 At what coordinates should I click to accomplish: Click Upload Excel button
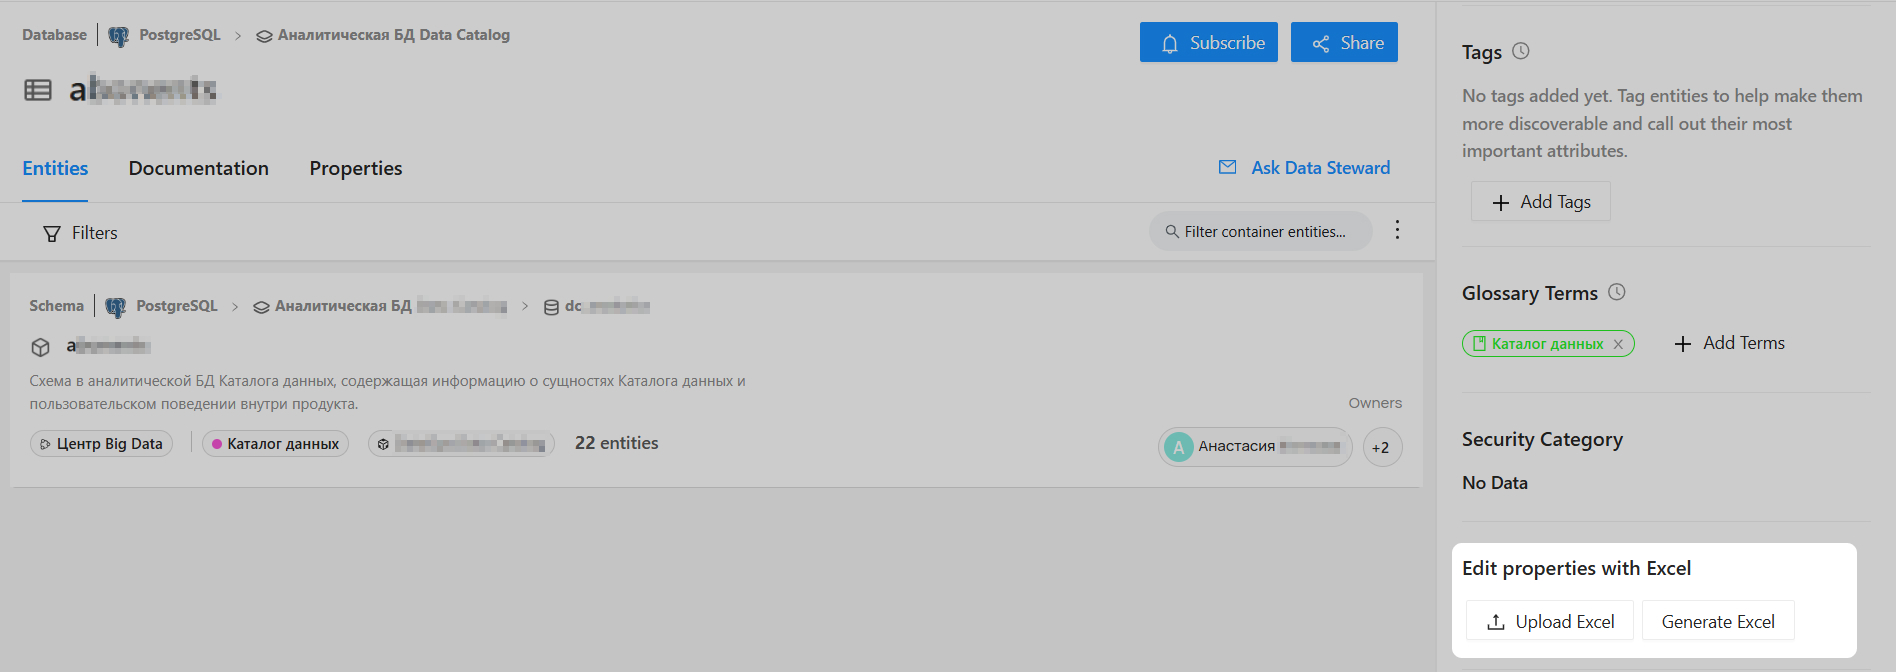(x=1549, y=621)
